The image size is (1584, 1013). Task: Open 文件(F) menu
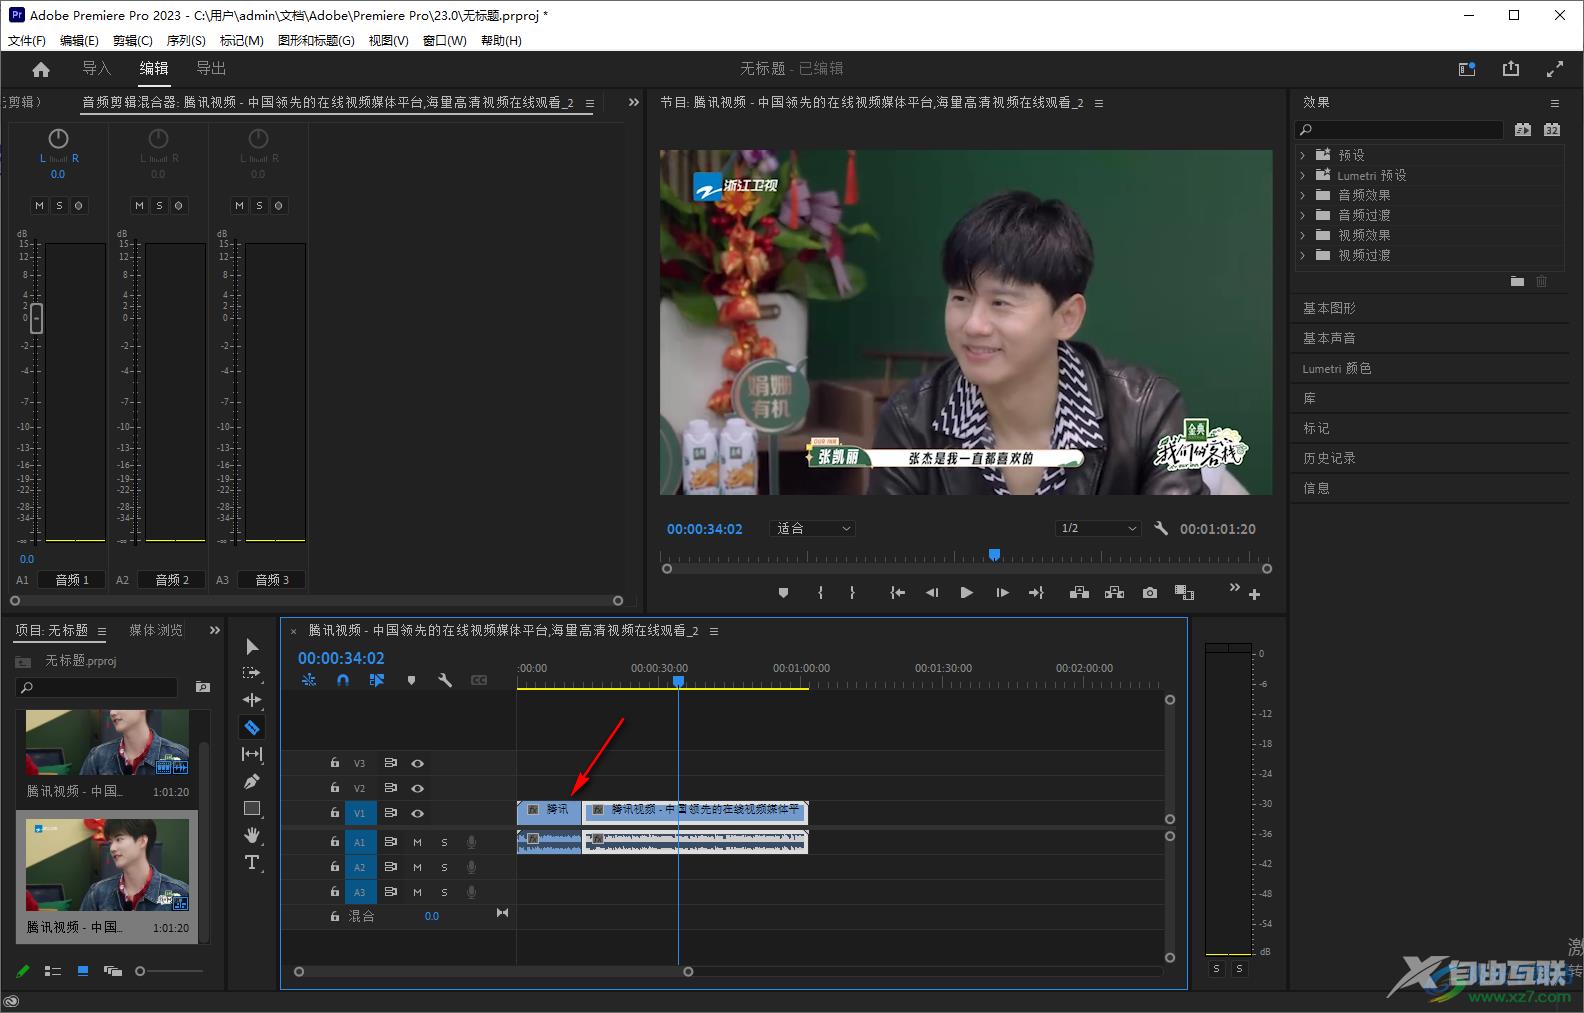tap(27, 41)
